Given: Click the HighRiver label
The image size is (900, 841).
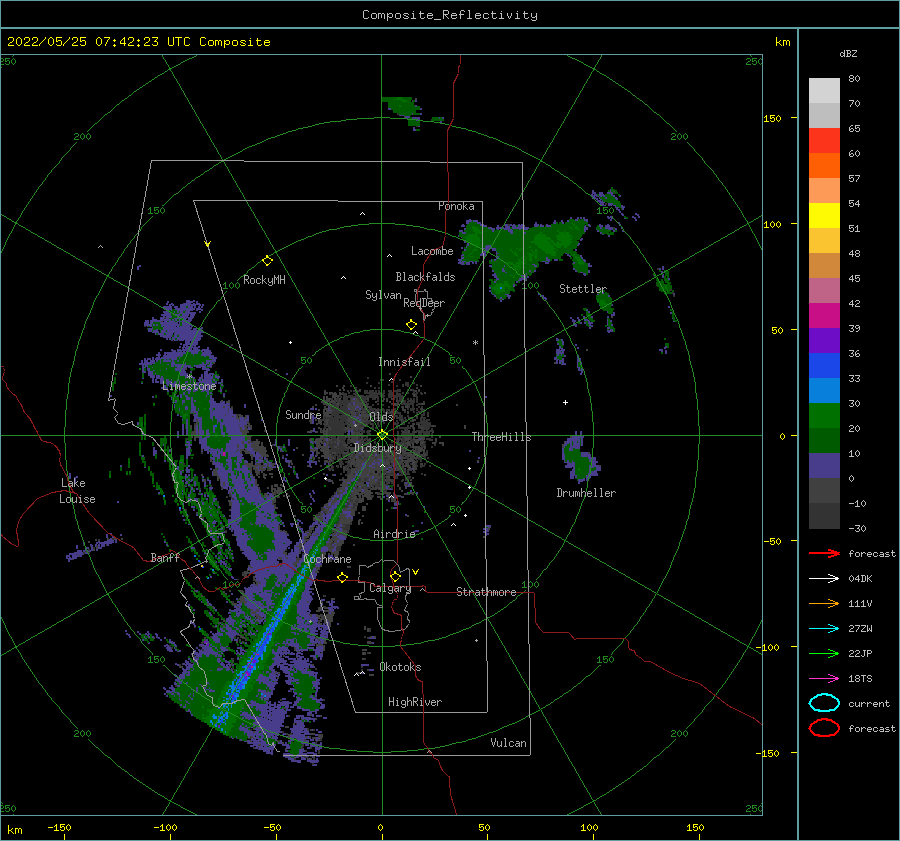Looking at the screenshot, I should click(x=415, y=702).
